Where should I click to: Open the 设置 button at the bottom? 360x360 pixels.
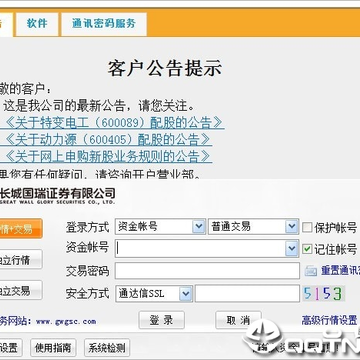11,348
